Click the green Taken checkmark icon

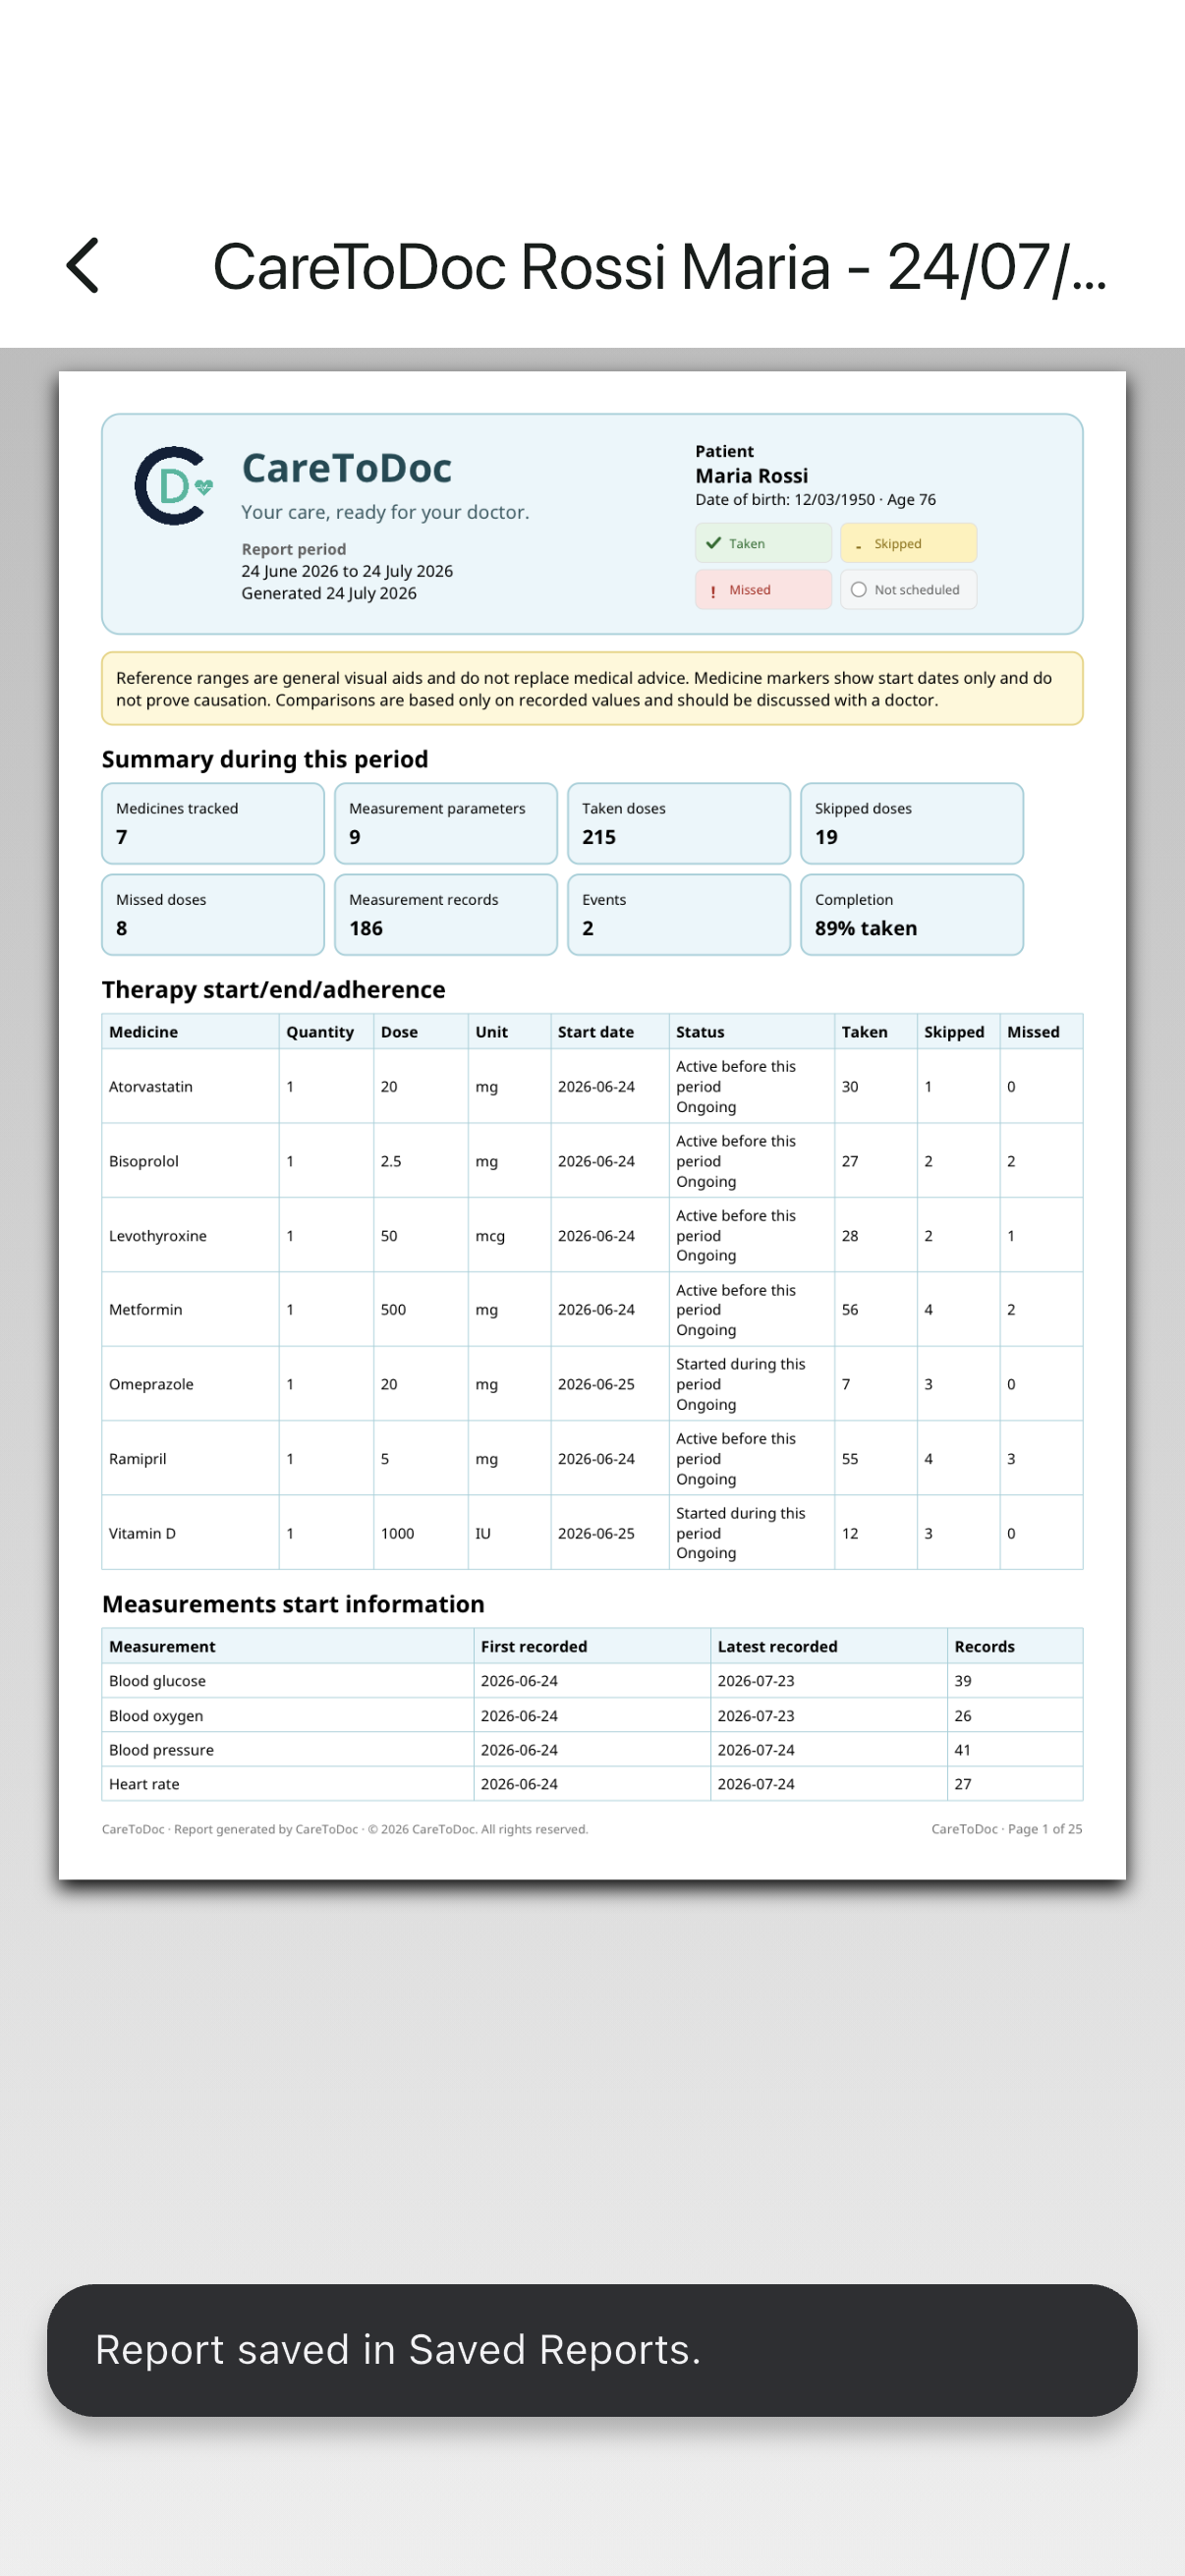coord(713,543)
